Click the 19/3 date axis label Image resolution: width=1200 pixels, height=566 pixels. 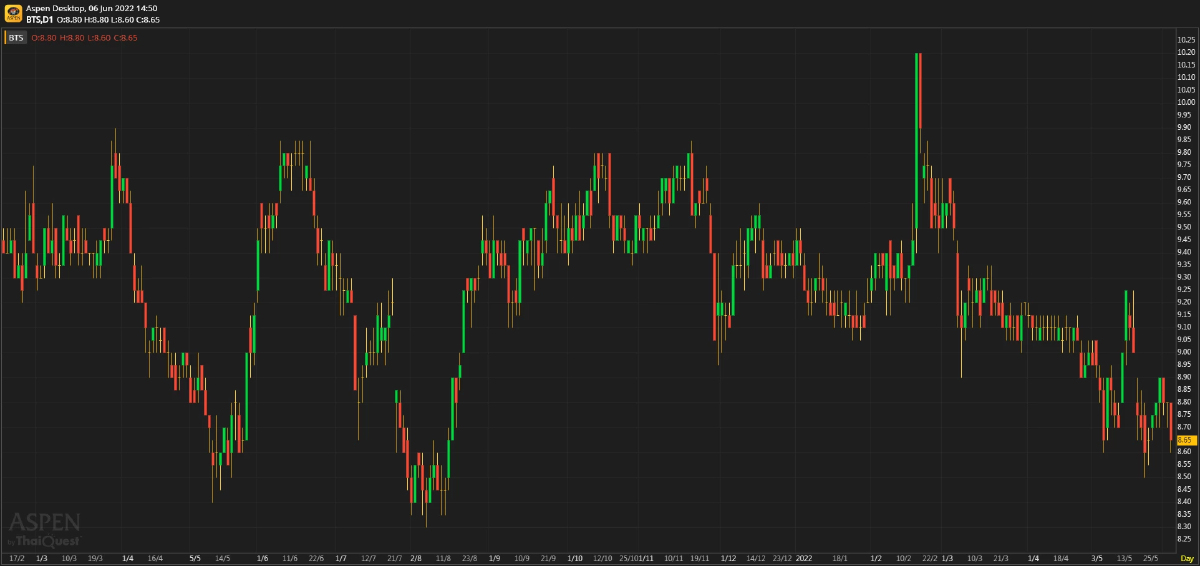pyautogui.click(x=96, y=557)
